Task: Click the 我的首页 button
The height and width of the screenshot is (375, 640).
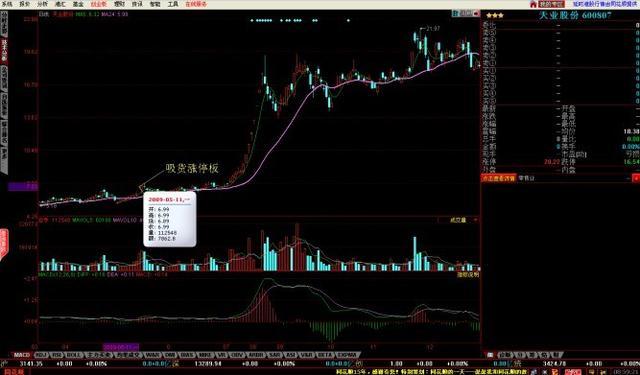Action: (551, 4)
